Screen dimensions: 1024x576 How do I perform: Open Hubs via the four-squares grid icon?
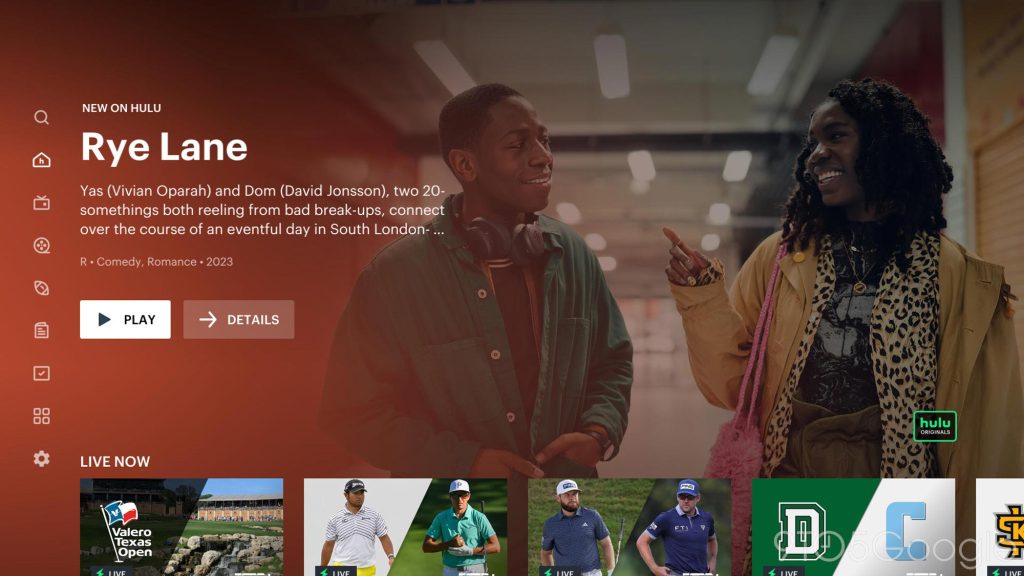click(41, 416)
